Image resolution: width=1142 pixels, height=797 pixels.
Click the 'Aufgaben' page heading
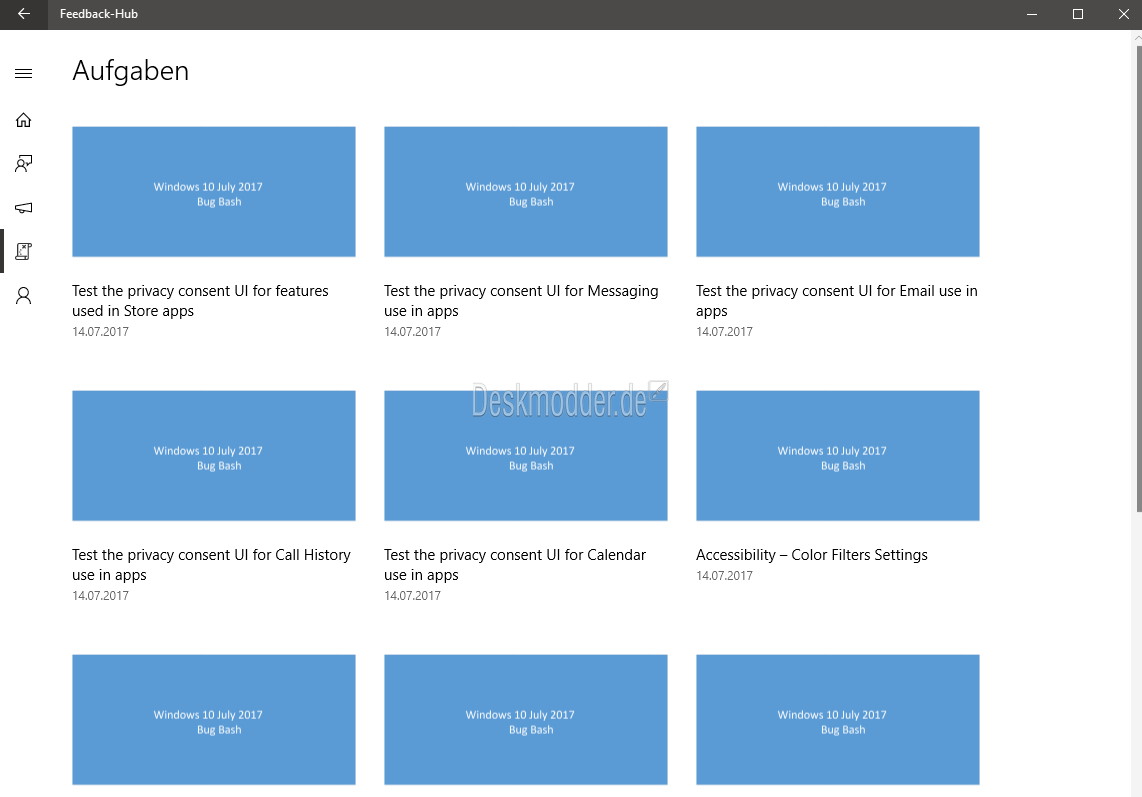click(x=130, y=71)
